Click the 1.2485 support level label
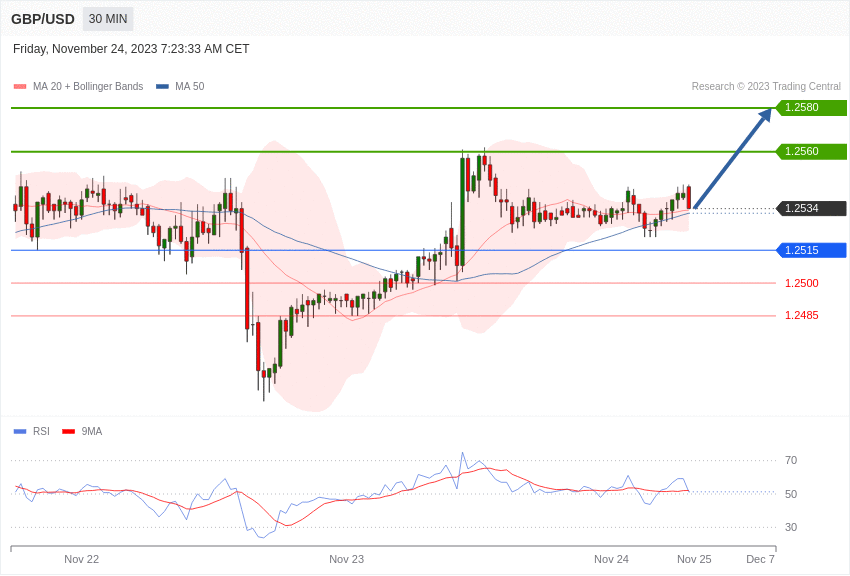The image size is (850, 576). 802,315
